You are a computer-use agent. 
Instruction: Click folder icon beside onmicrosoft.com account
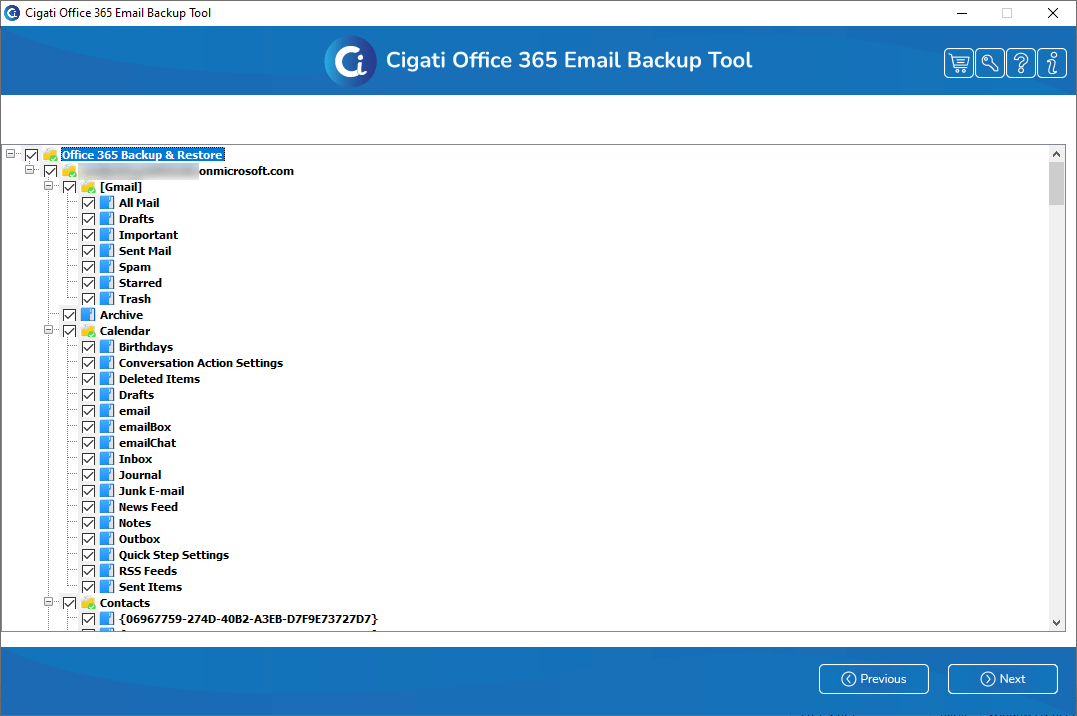[69, 170]
